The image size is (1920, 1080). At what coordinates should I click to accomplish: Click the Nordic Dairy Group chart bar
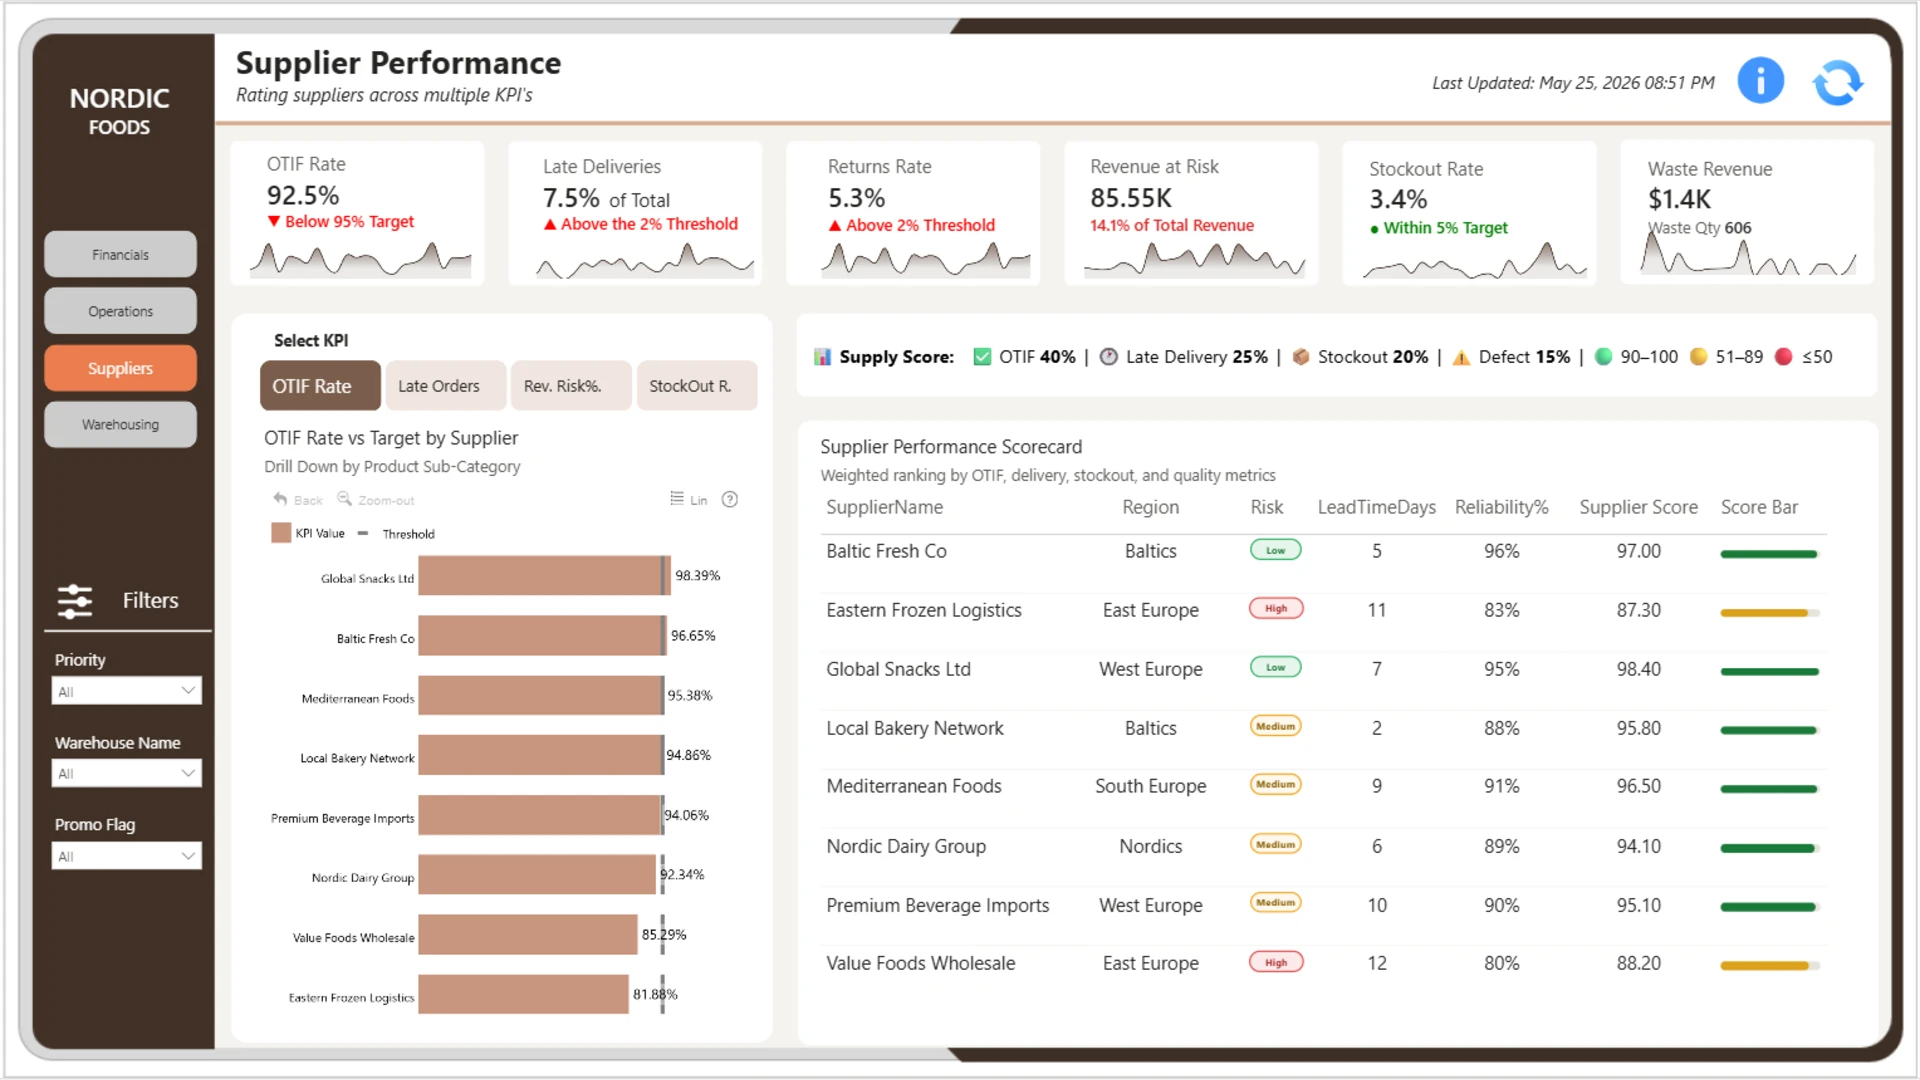point(537,875)
